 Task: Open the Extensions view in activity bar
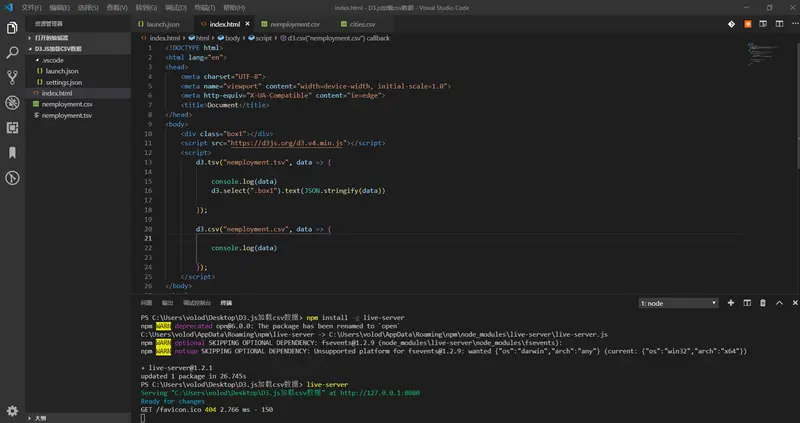(x=12, y=128)
